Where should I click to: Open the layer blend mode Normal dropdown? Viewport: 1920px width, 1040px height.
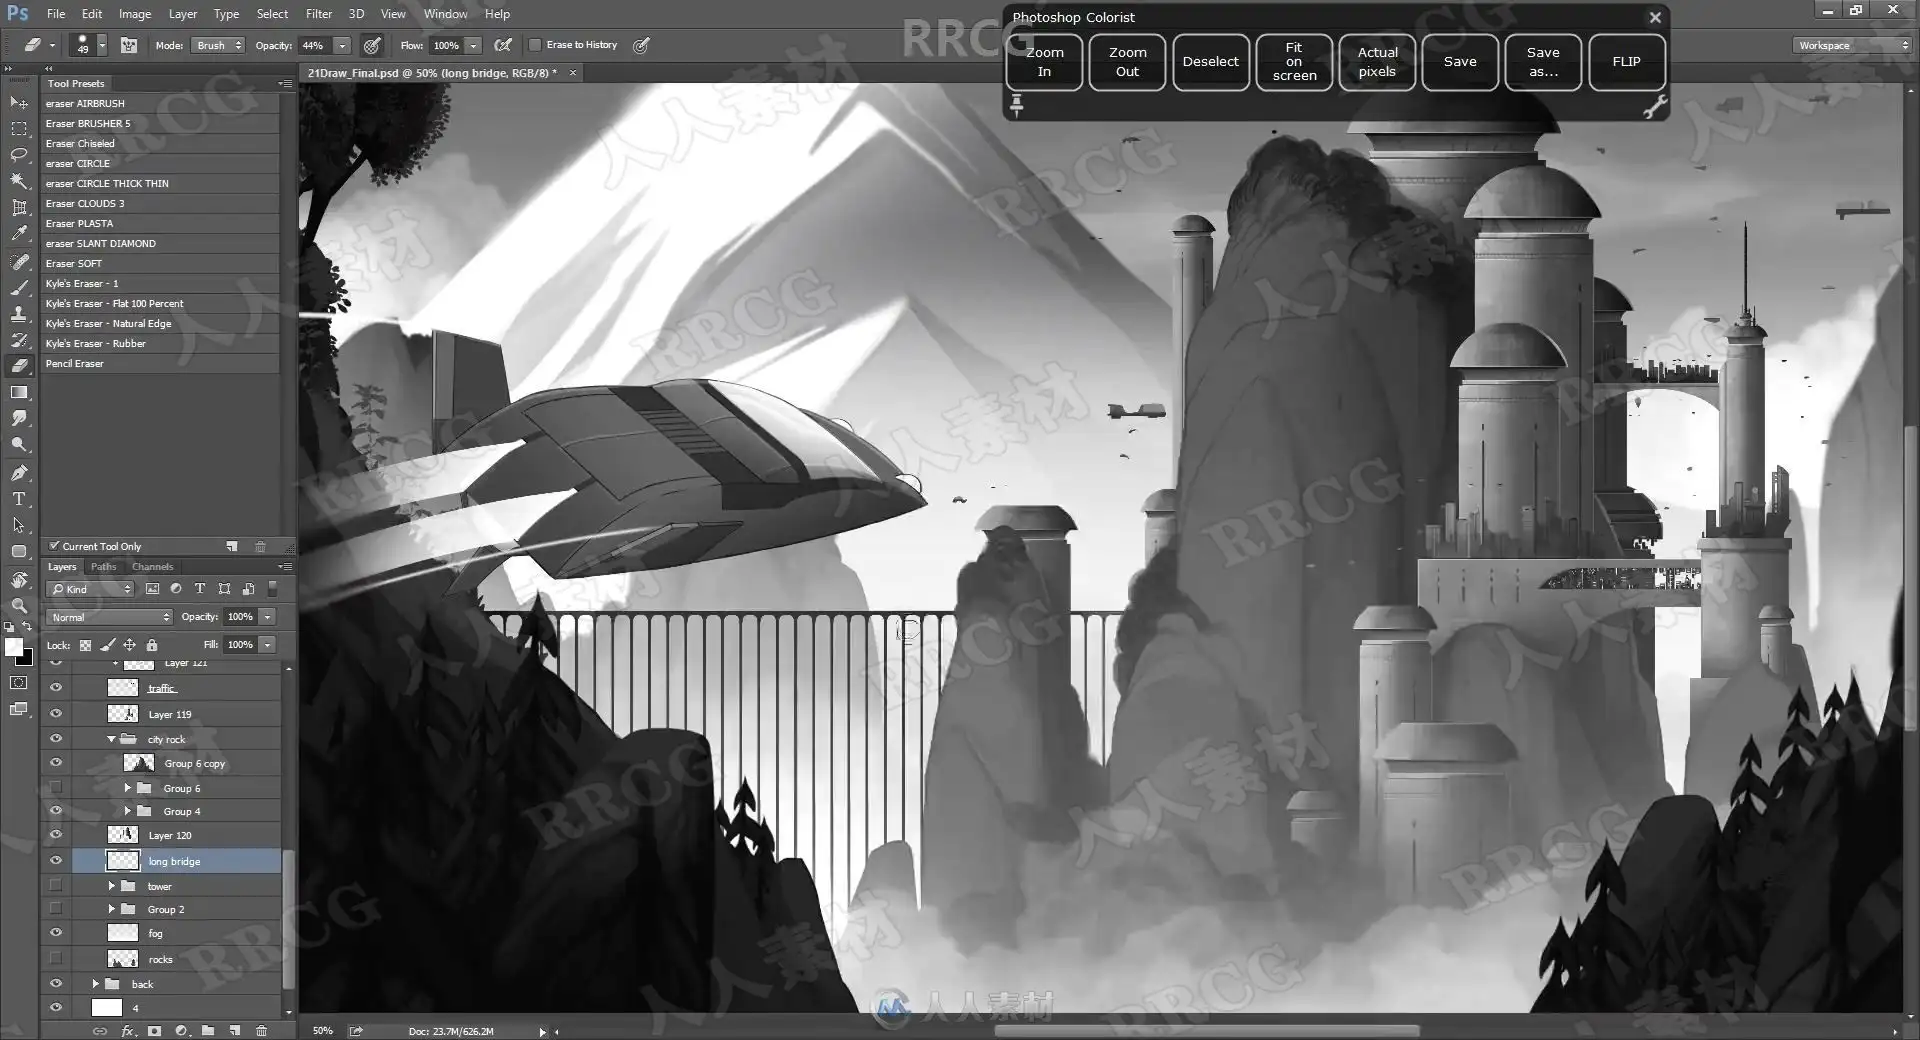pos(109,617)
